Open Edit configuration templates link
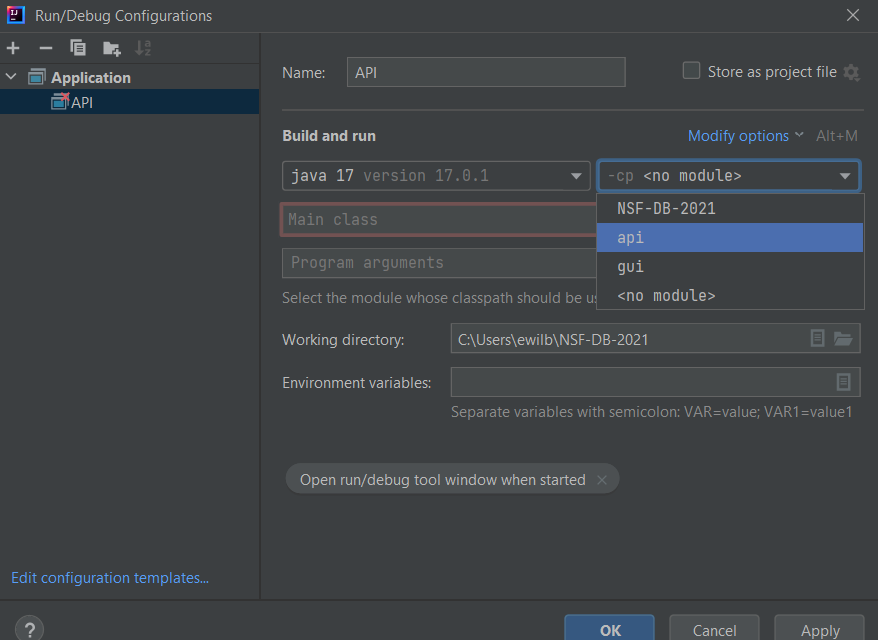Screen dimensions: 878x640 pos(110,577)
